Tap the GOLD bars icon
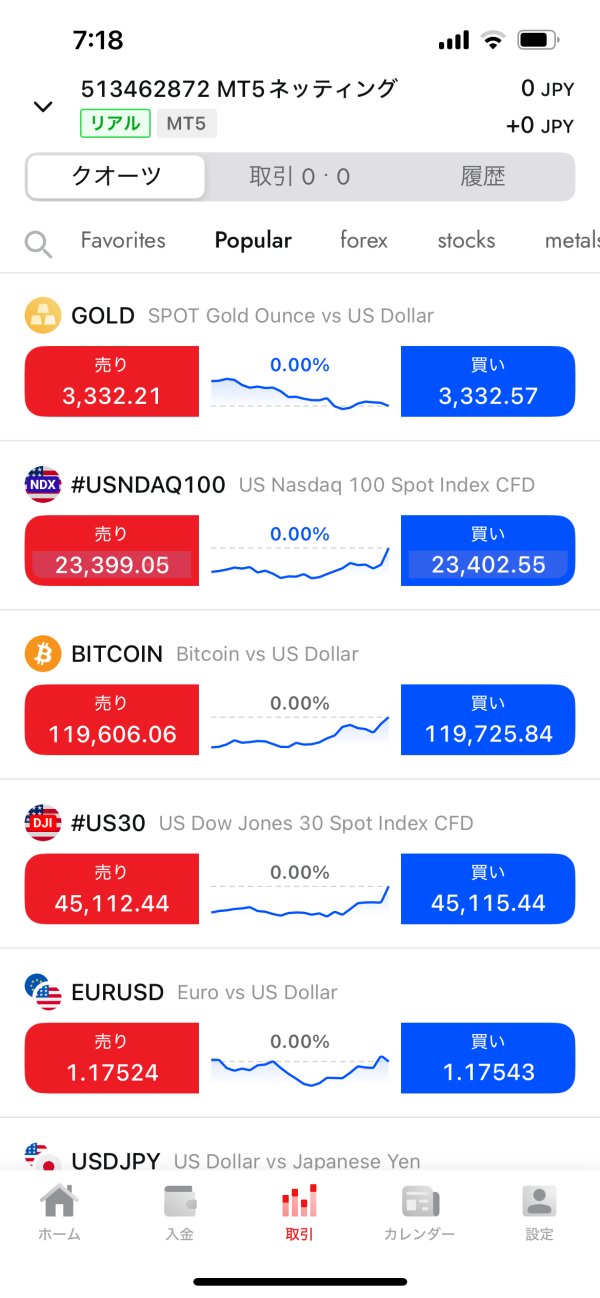The width and height of the screenshot is (600, 1298). [x=42, y=316]
